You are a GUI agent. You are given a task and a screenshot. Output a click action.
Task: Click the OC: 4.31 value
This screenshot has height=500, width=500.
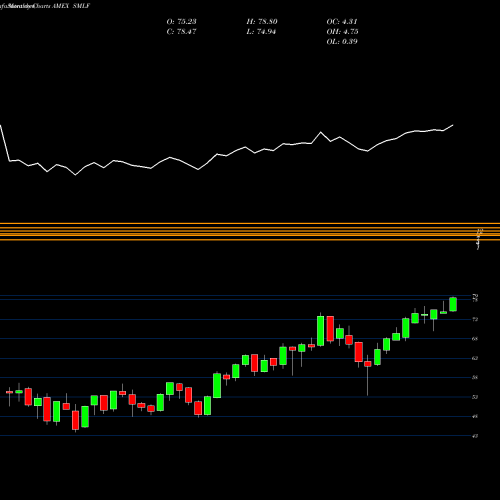(x=342, y=22)
